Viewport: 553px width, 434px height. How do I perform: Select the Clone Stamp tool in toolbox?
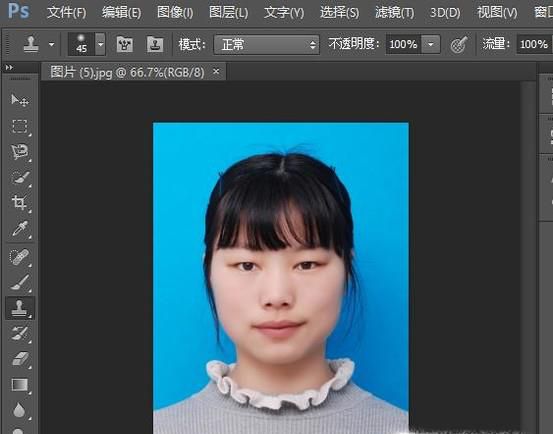[20, 308]
